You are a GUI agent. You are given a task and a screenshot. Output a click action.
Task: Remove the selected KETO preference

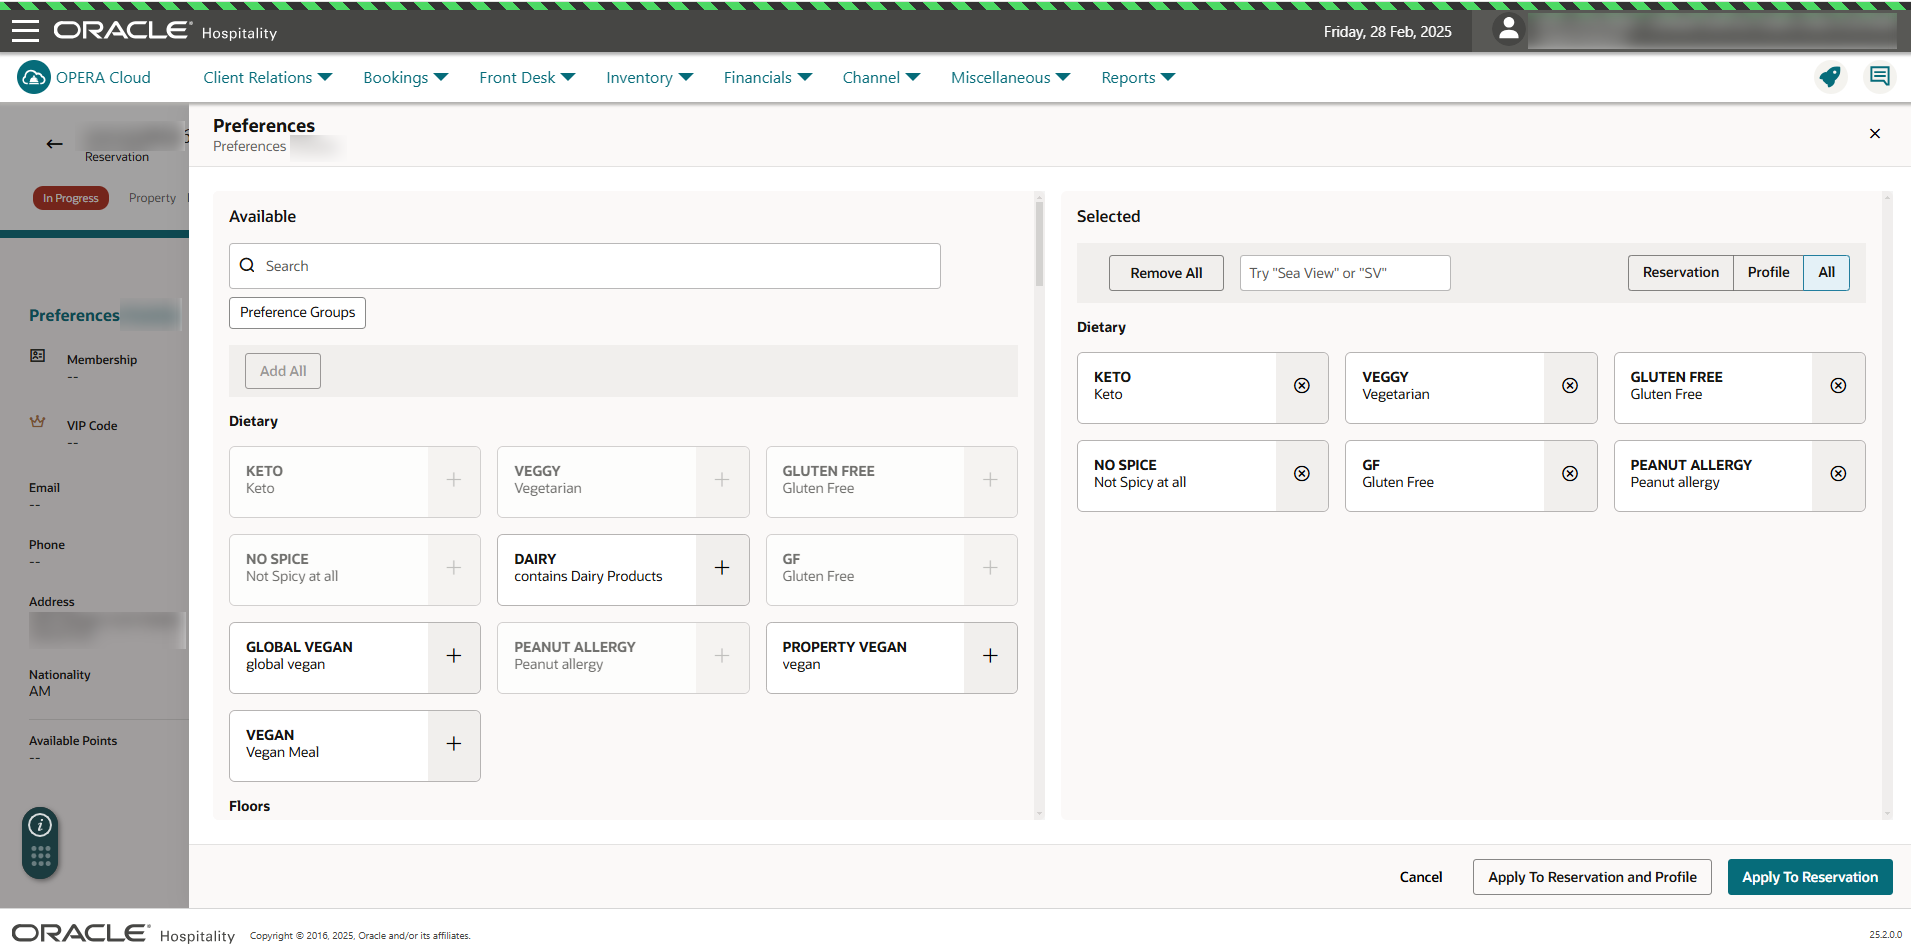1302,386
